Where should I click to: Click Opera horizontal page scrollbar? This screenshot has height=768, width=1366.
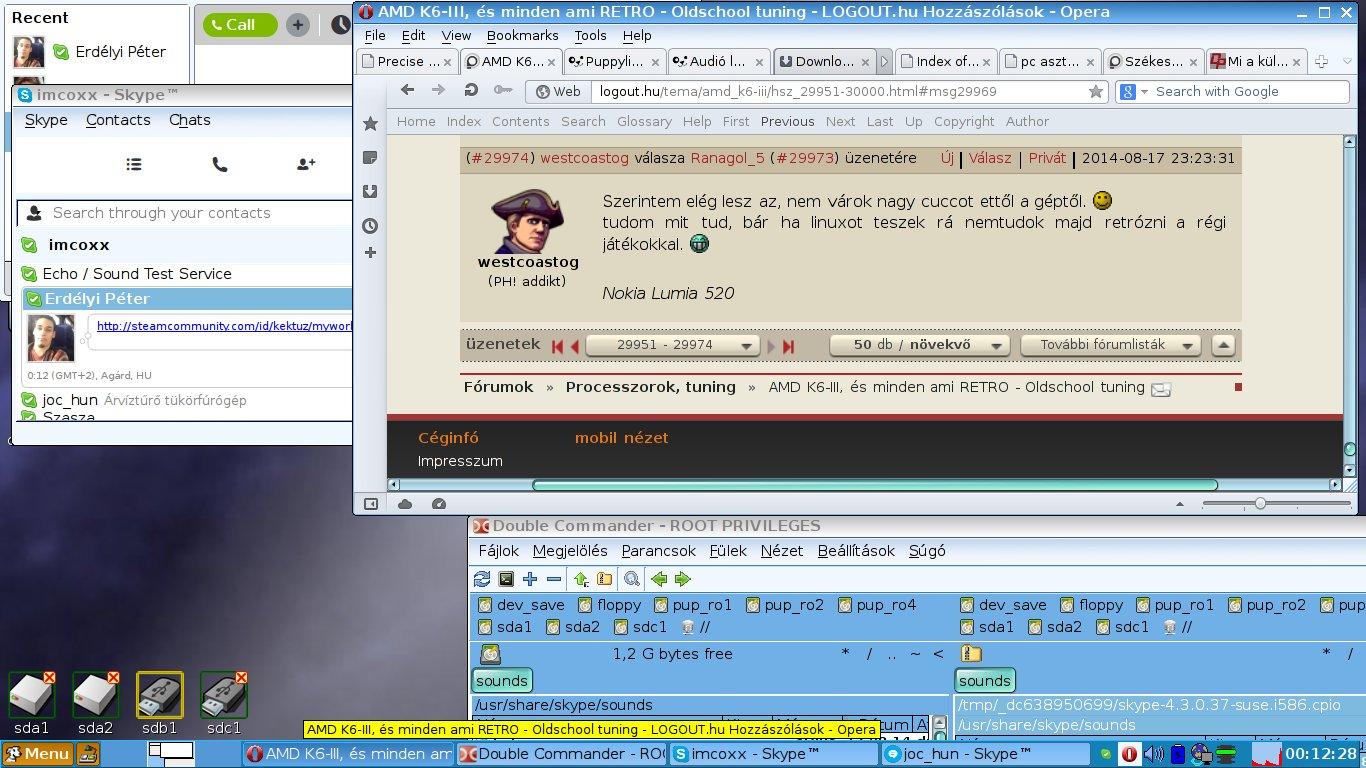point(875,486)
